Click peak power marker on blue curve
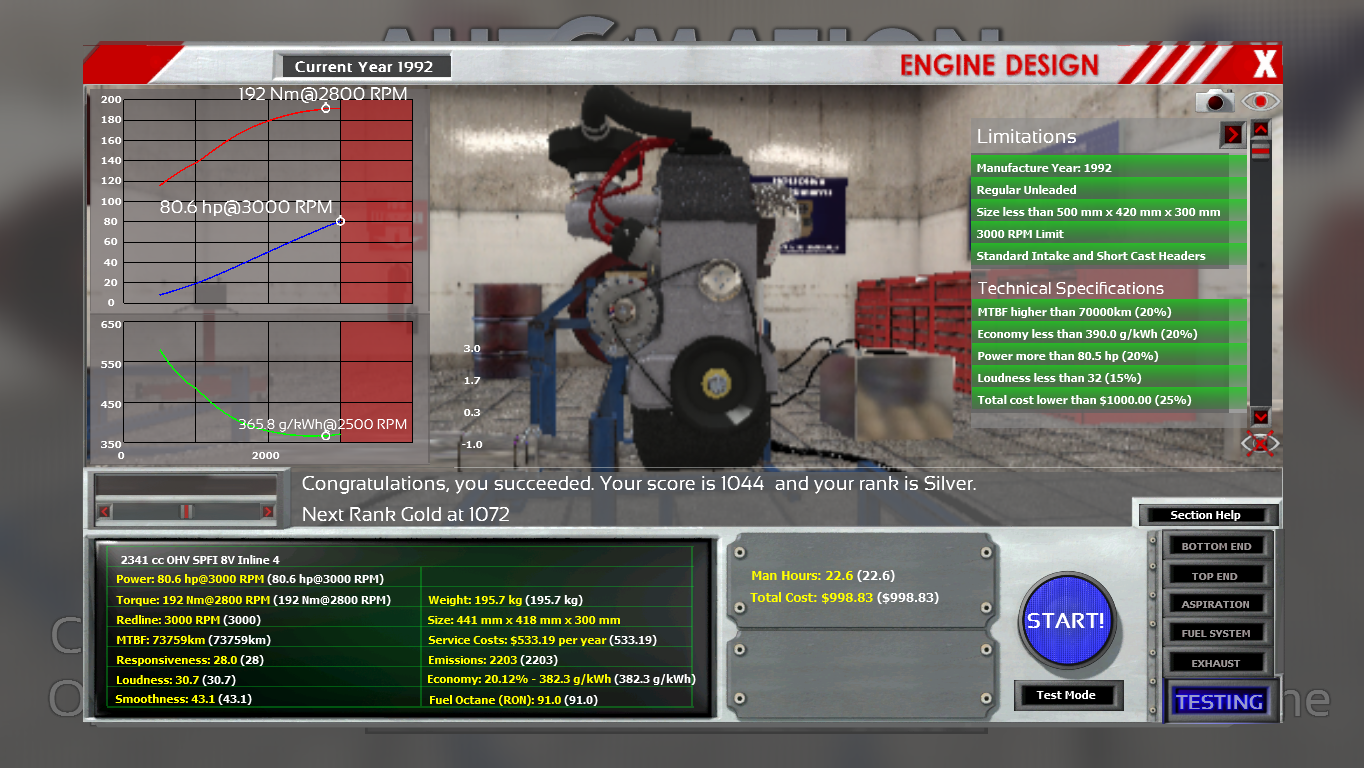Image resolution: width=1364 pixels, height=768 pixels. 340,221
